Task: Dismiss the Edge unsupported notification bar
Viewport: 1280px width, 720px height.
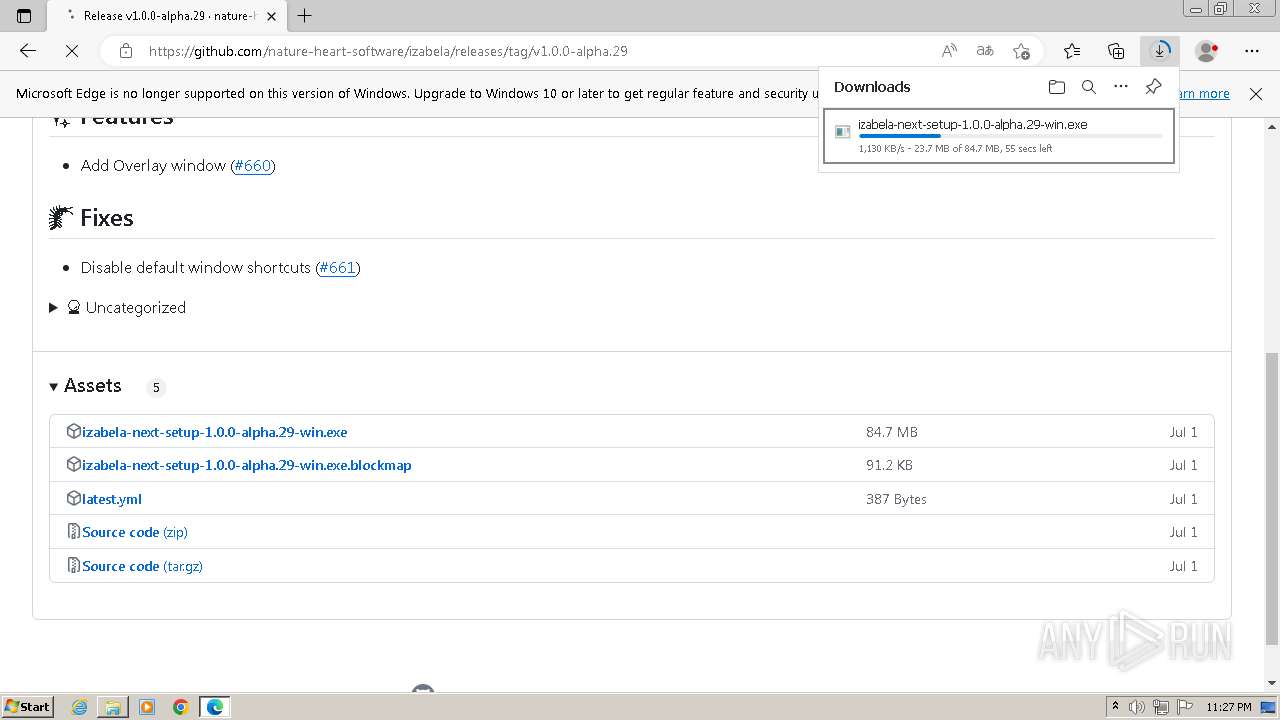Action: pyautogui.click(x=1256, y=94)
